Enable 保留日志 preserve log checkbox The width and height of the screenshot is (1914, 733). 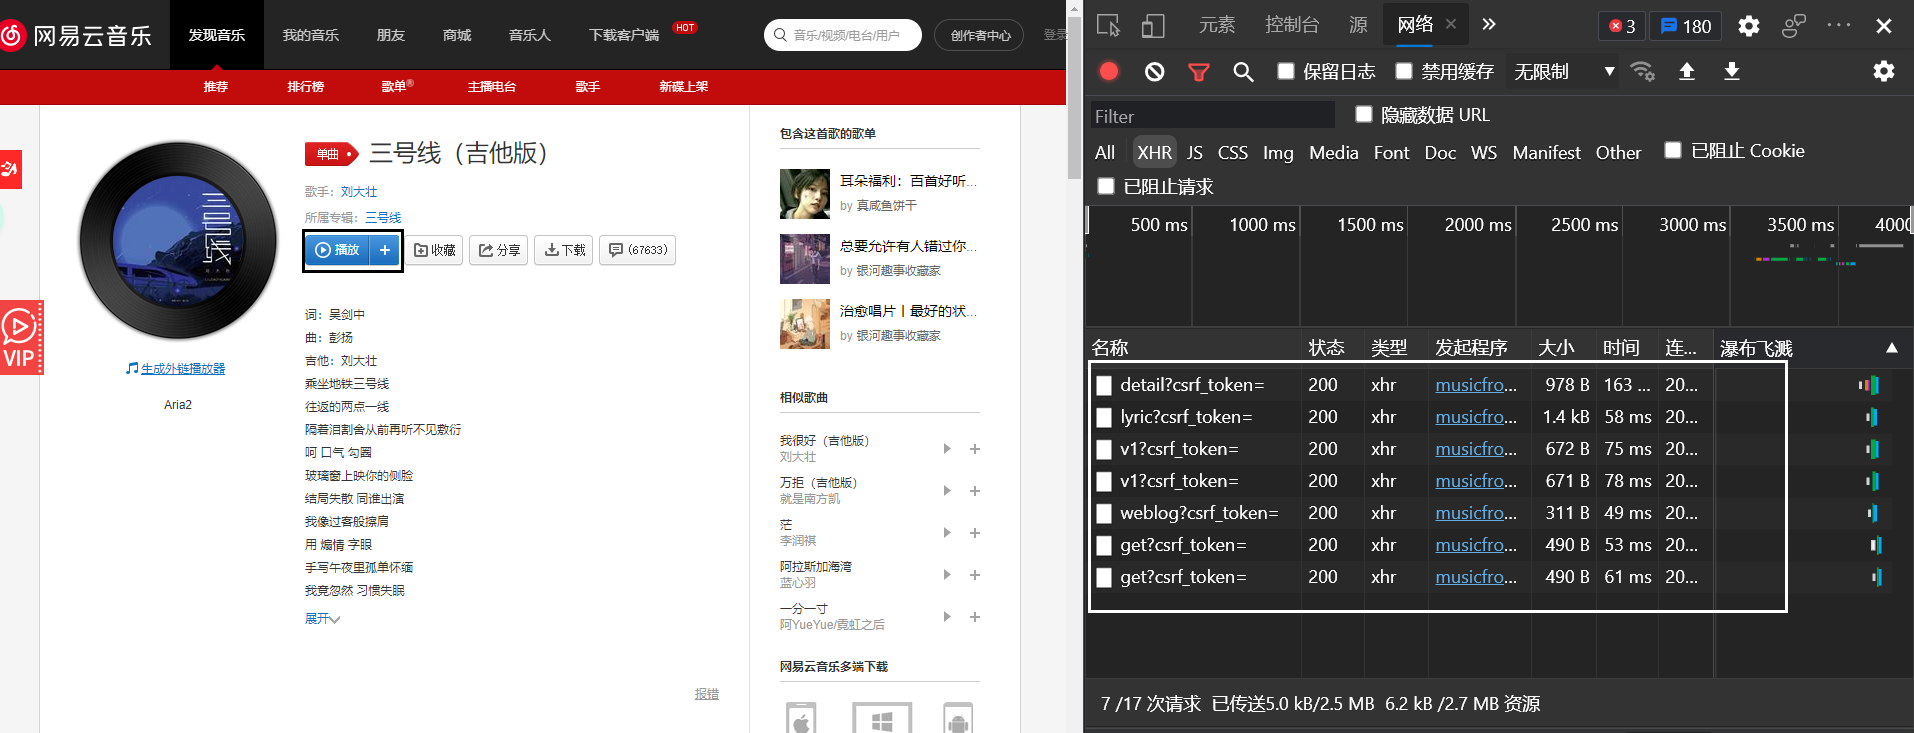coord(1286,70)
